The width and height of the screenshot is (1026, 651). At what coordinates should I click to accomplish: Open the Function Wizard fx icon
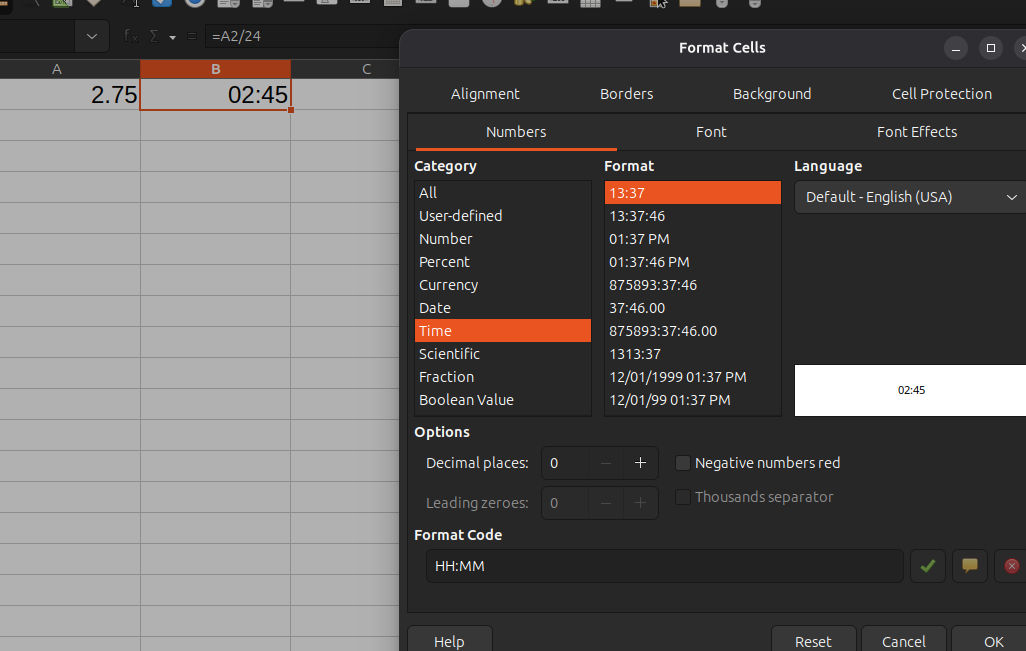tap(131, 36)
